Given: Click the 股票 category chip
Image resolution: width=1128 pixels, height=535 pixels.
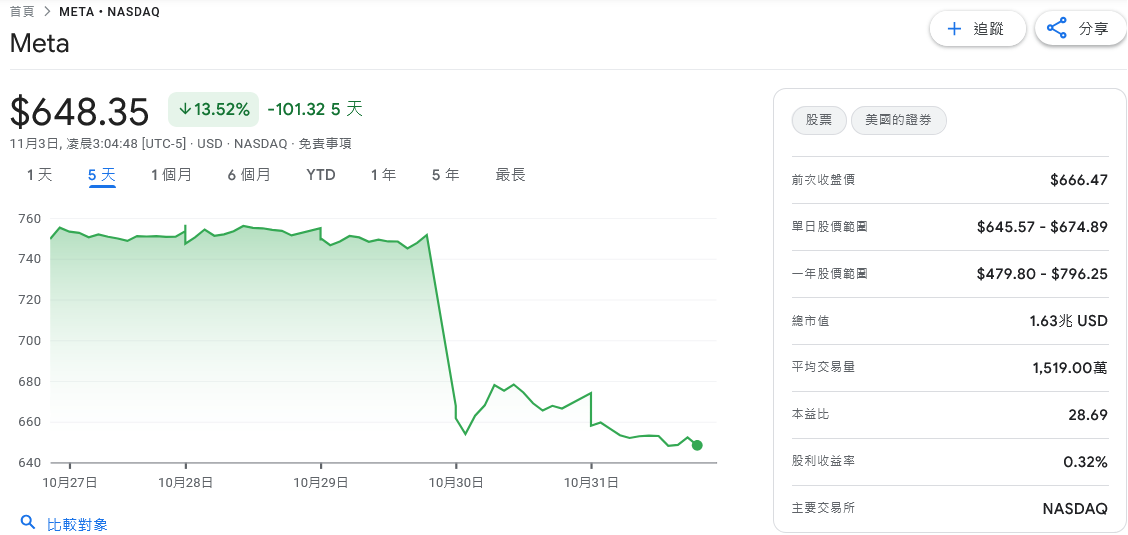Looking at the screenshot, I should pos(819,120).
